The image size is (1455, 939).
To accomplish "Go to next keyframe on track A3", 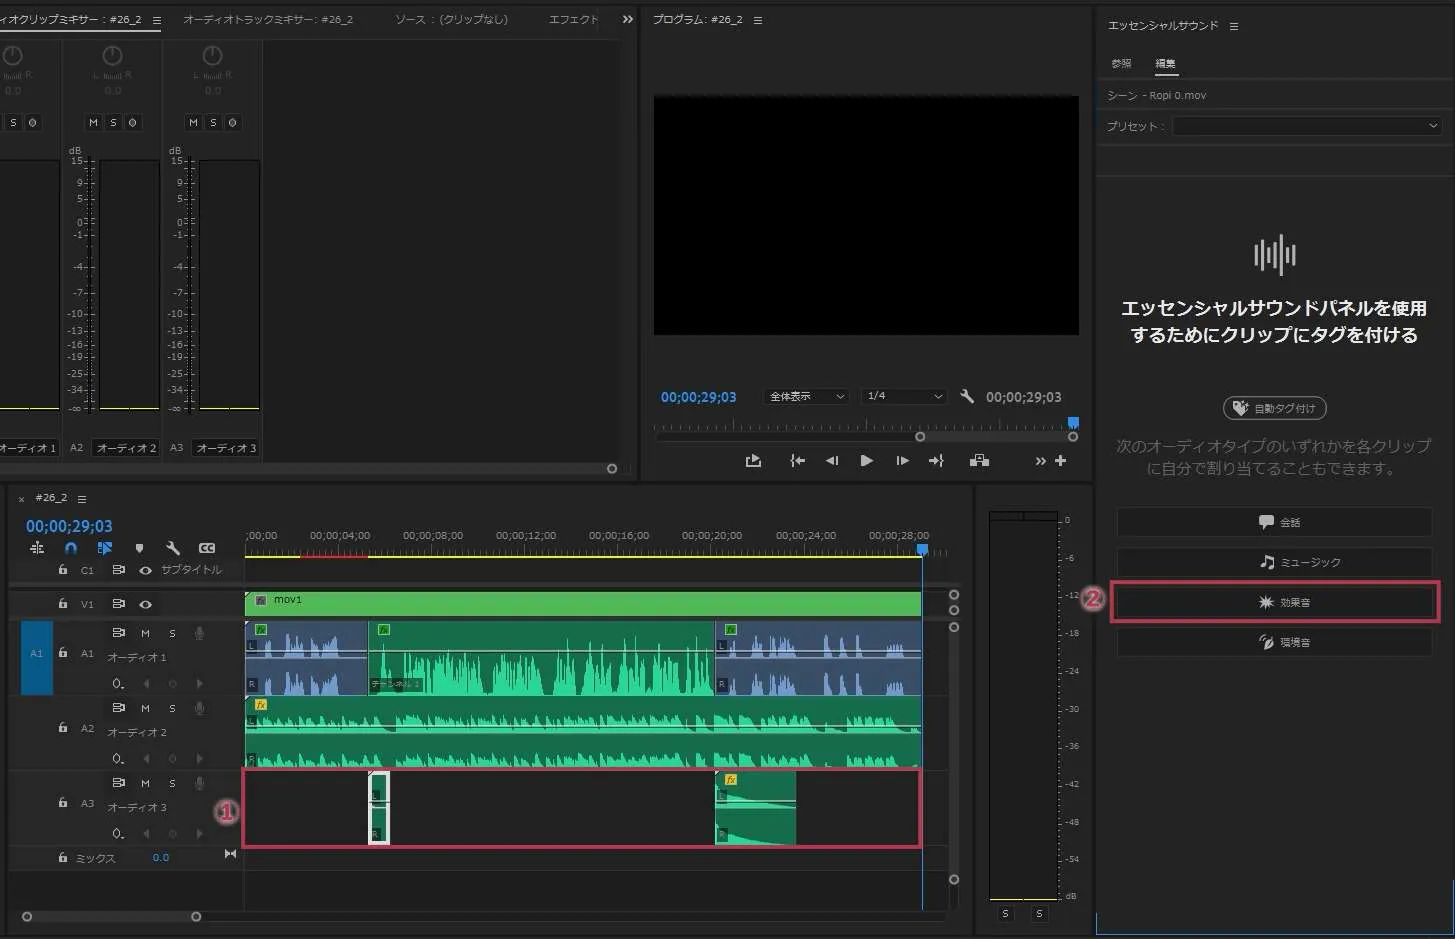I will tap(199, 834).
